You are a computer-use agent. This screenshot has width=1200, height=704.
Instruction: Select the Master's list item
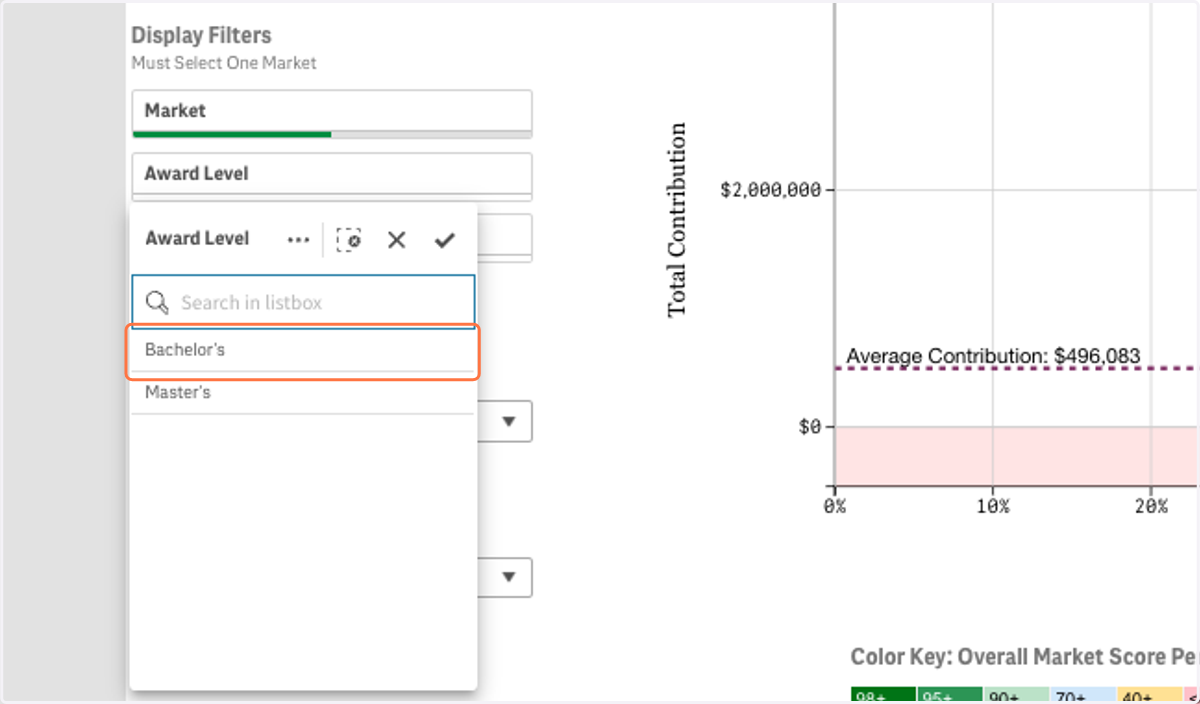[x=303, y=393]
